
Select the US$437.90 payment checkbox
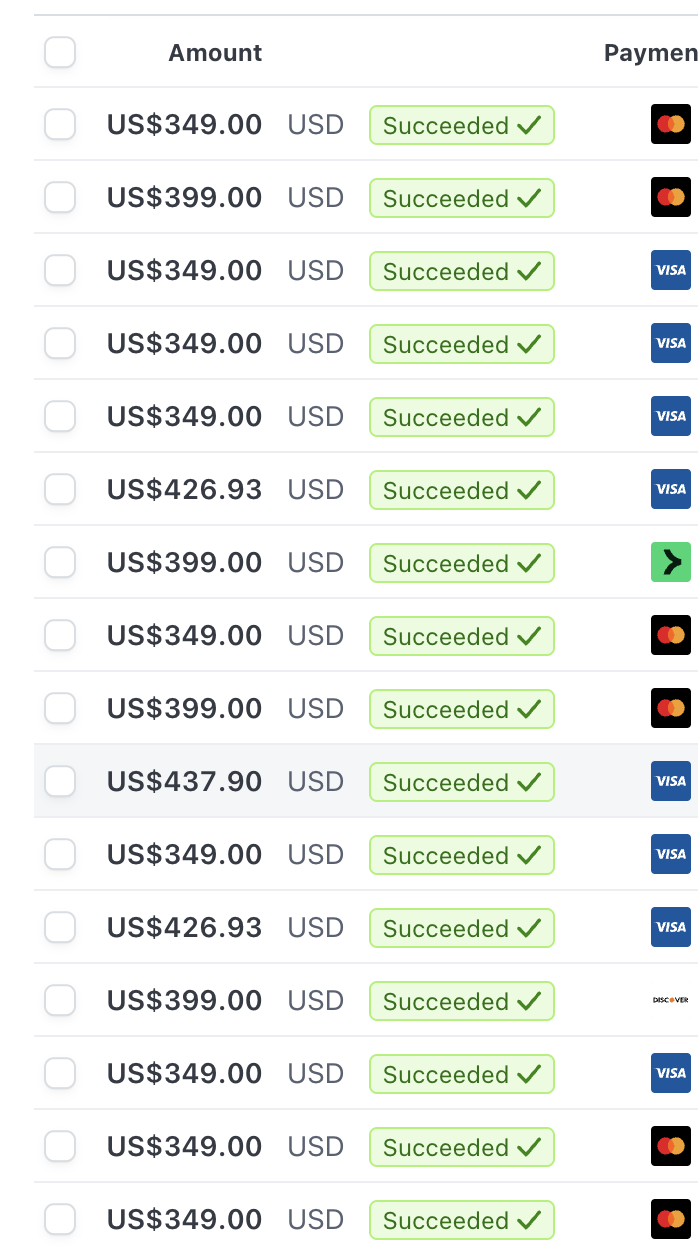point(60,781)
